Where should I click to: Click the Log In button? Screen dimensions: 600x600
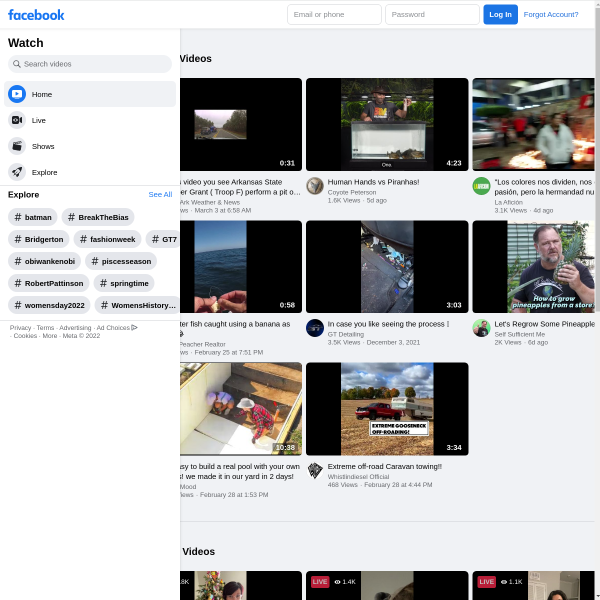point(500,15)
